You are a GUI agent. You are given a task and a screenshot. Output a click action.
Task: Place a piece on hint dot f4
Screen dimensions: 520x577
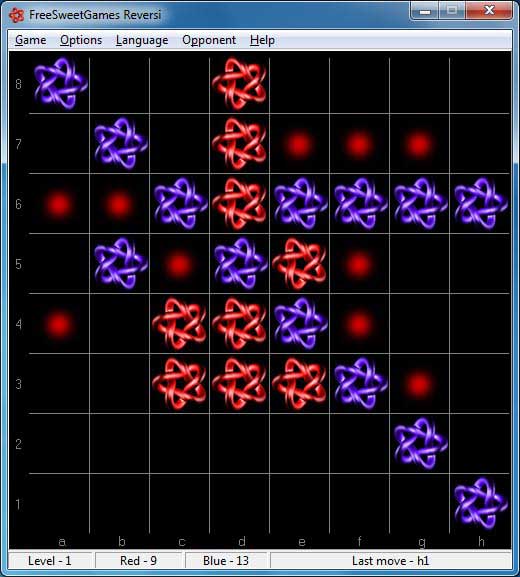click(x=359, y=325)
